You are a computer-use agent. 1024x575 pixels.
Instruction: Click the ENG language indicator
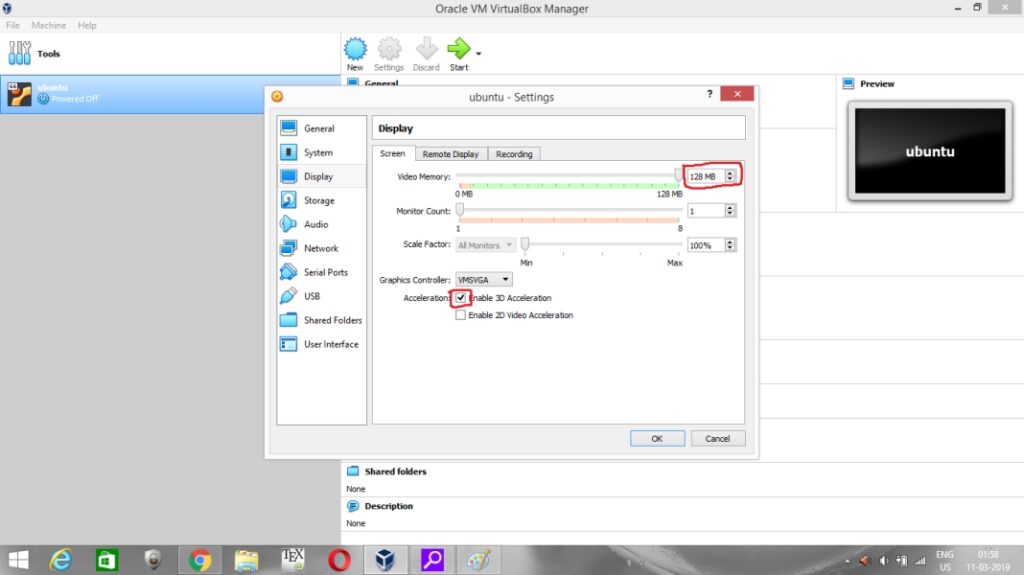tap(944, 554)
